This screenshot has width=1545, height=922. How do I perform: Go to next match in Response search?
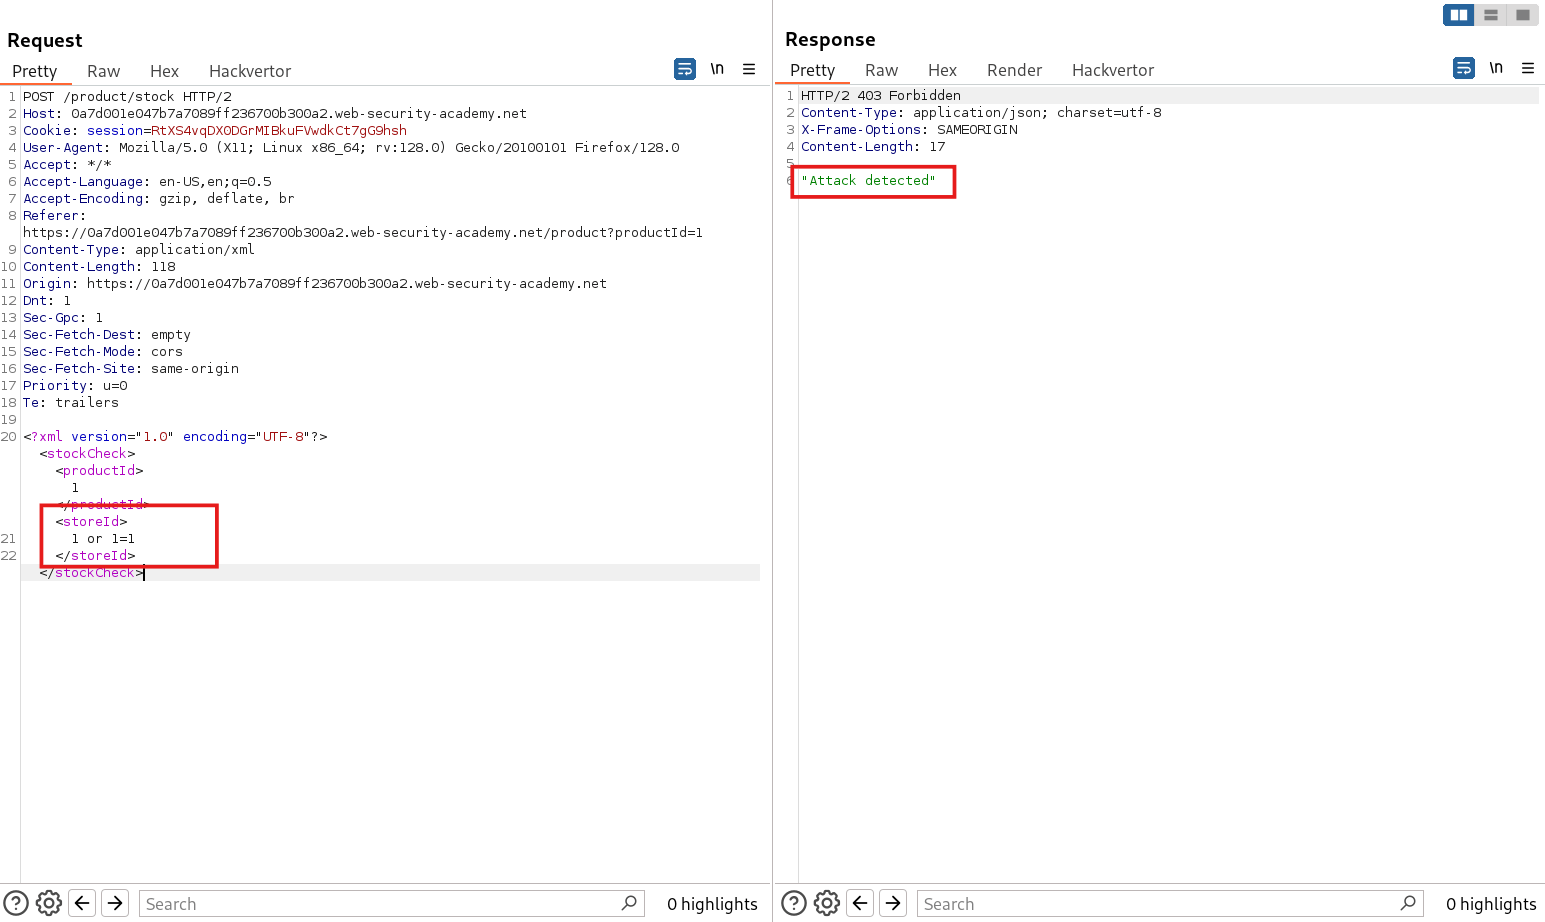[x=893, y=903]
